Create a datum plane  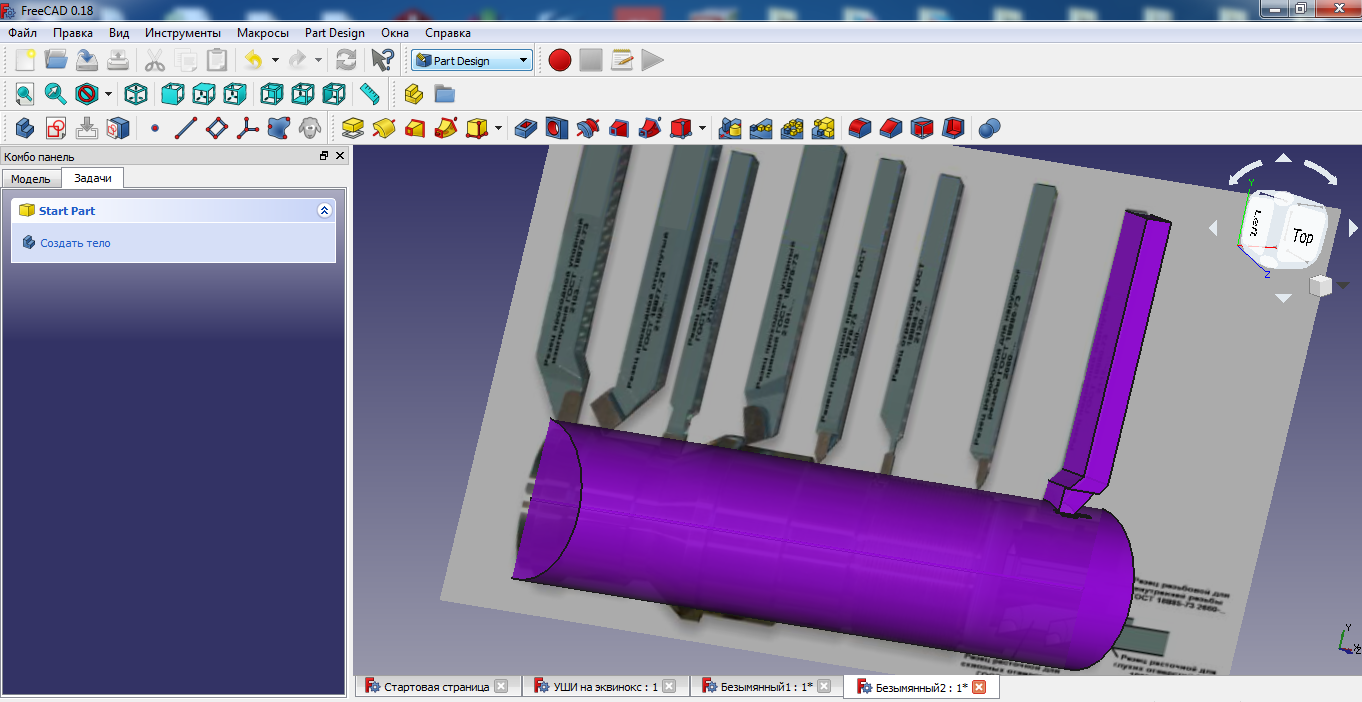pyautogui.click(x=216, y=128)
